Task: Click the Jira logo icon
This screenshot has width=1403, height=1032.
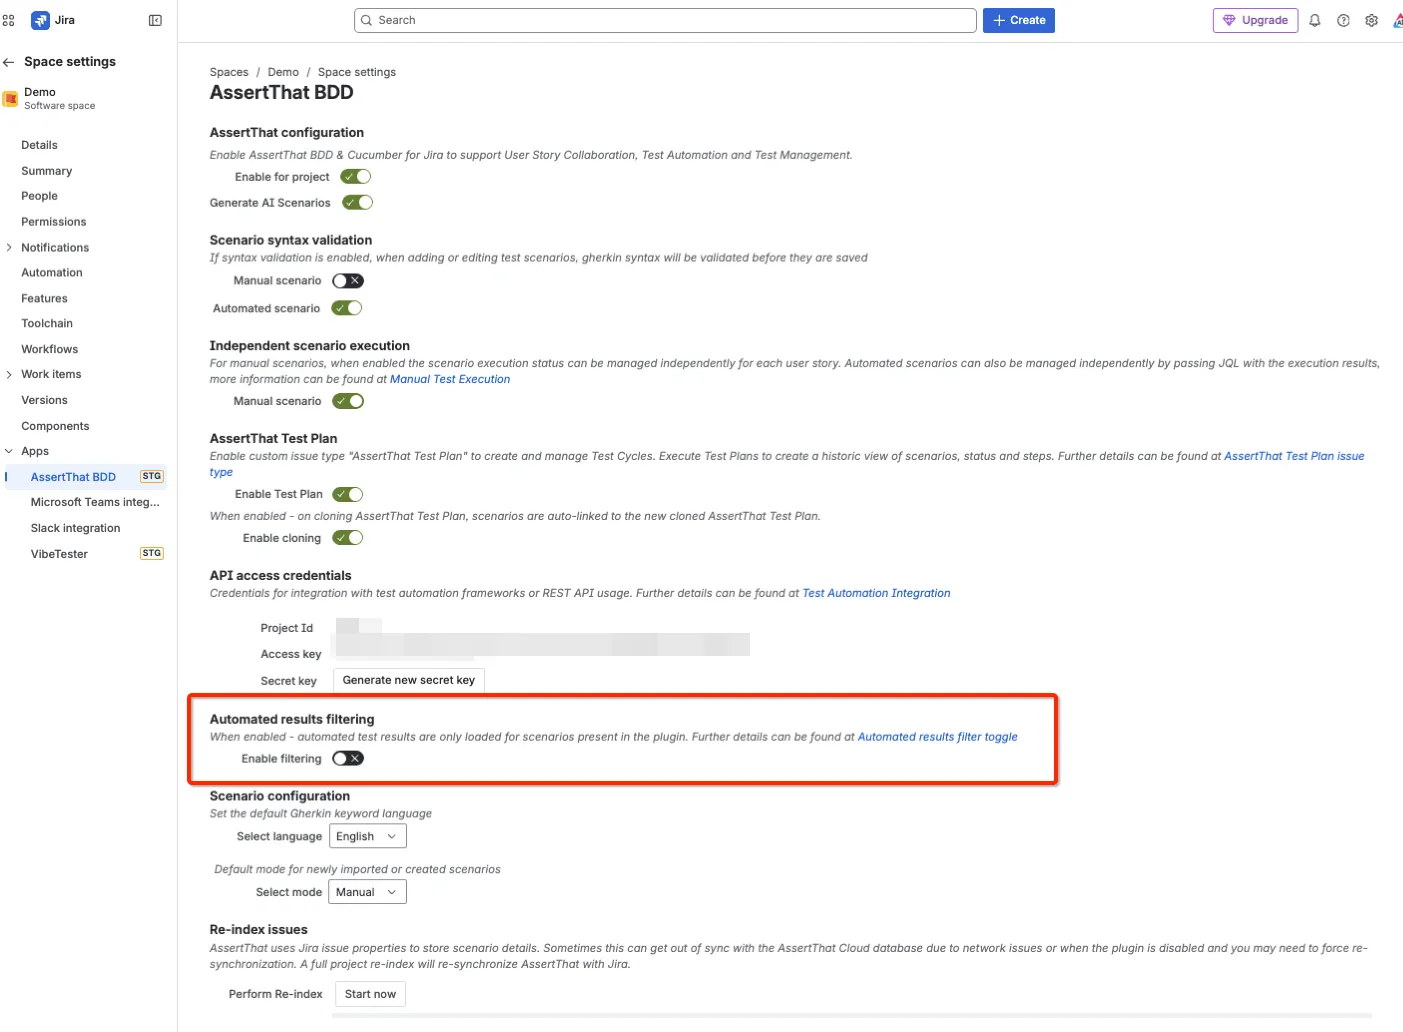Action: tap(40, 20)
